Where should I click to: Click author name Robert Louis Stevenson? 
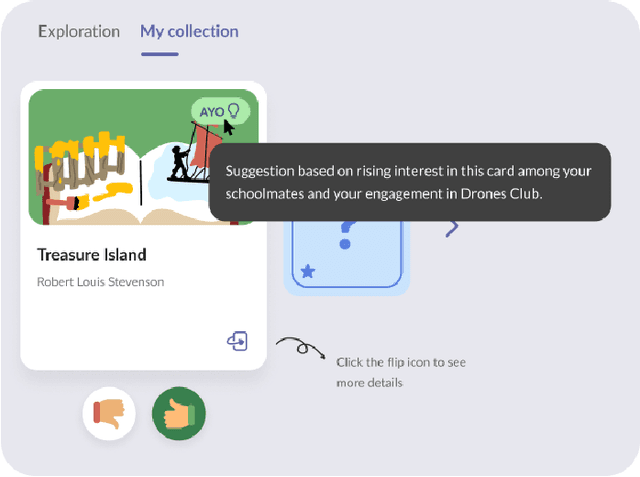pyautogui.click(x=100, y=282)
